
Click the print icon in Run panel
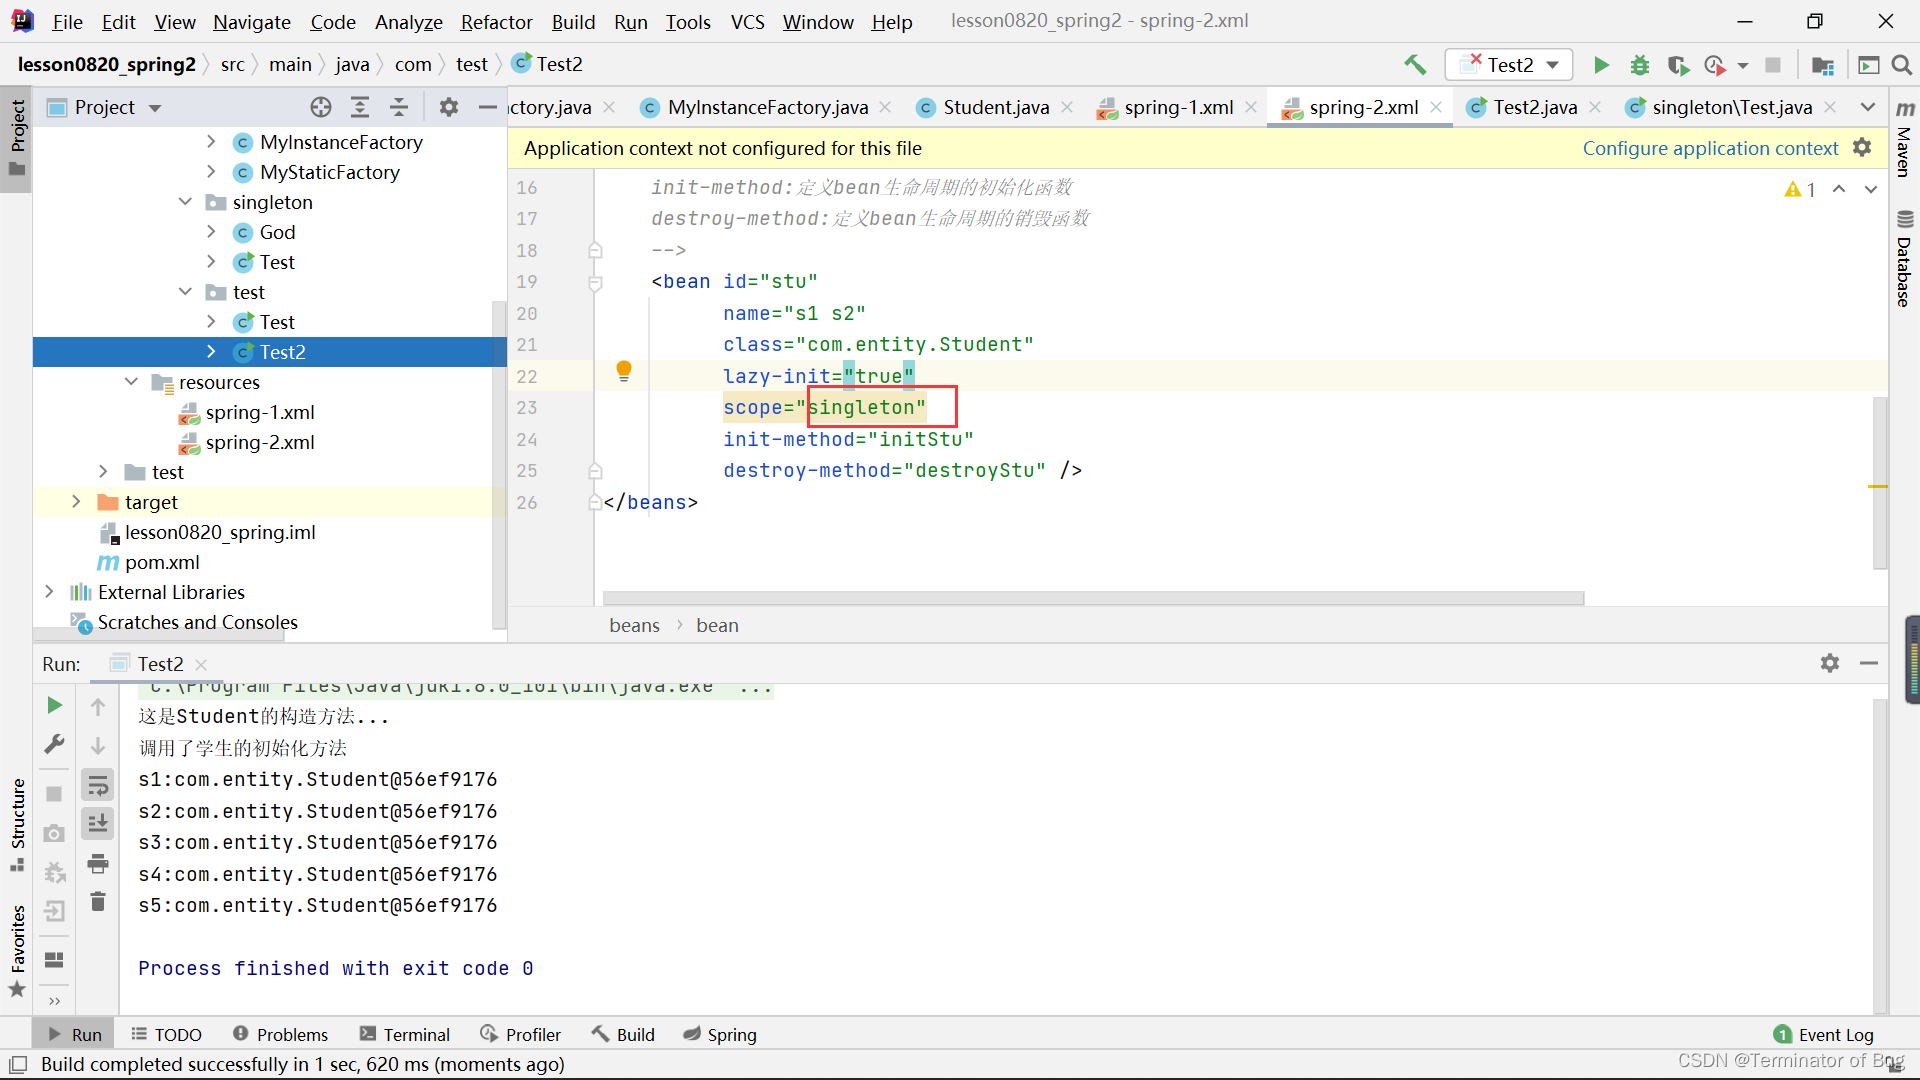click(98, 863)
